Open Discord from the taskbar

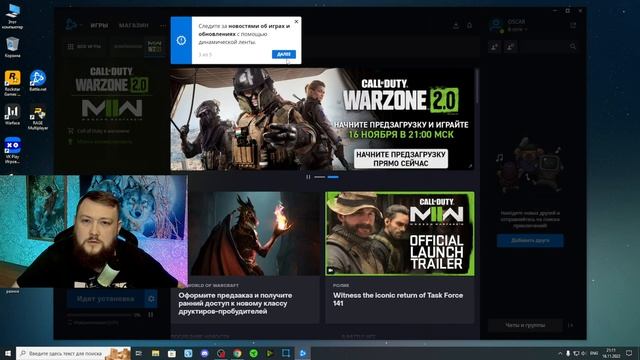tap(204, 353)
